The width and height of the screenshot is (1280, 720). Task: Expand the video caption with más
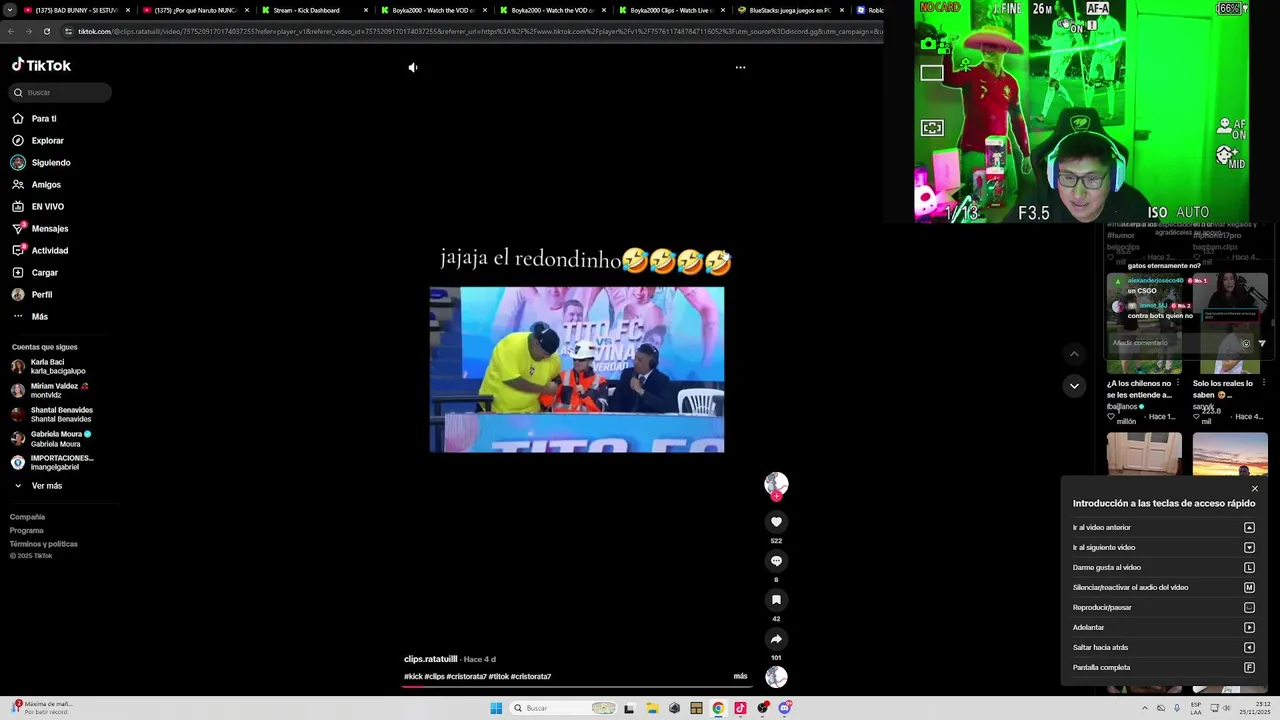click(740, 676)
